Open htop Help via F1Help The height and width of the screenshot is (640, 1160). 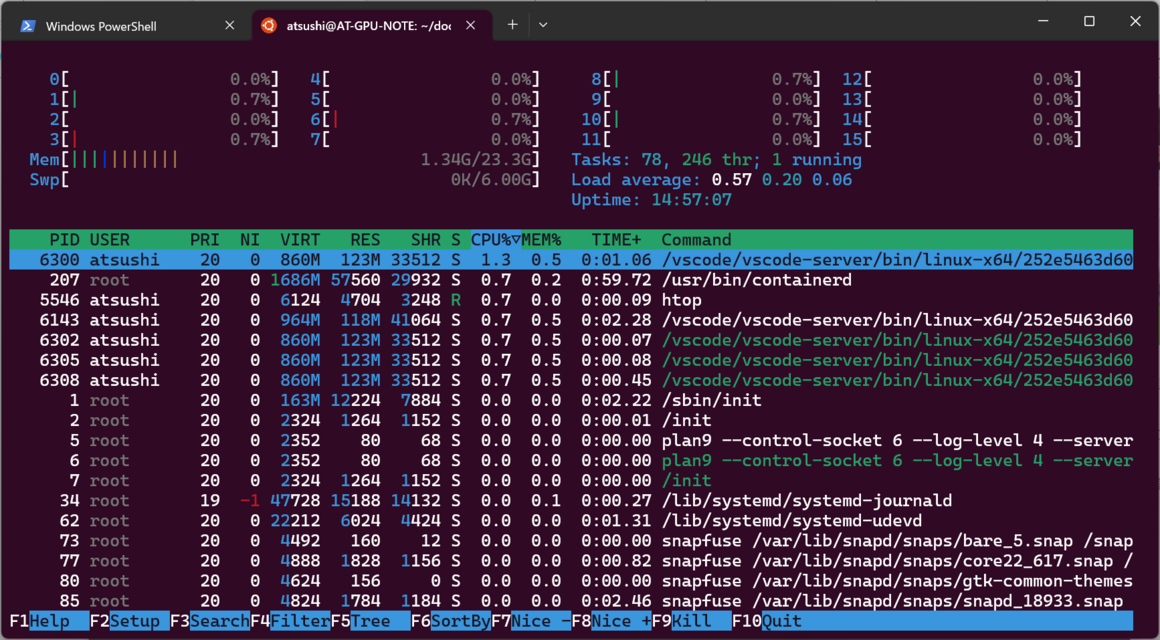click(x=40, y=620)
